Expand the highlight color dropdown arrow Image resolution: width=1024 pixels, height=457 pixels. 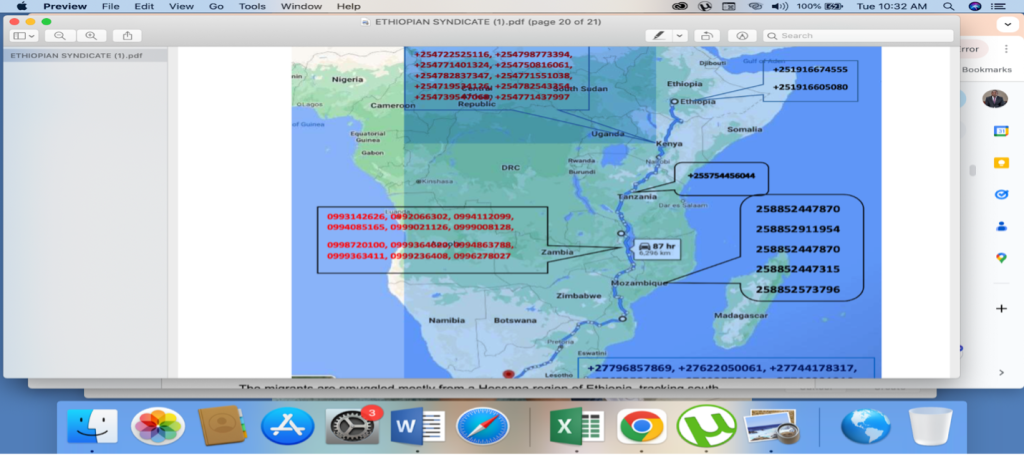tap(679, 35)
